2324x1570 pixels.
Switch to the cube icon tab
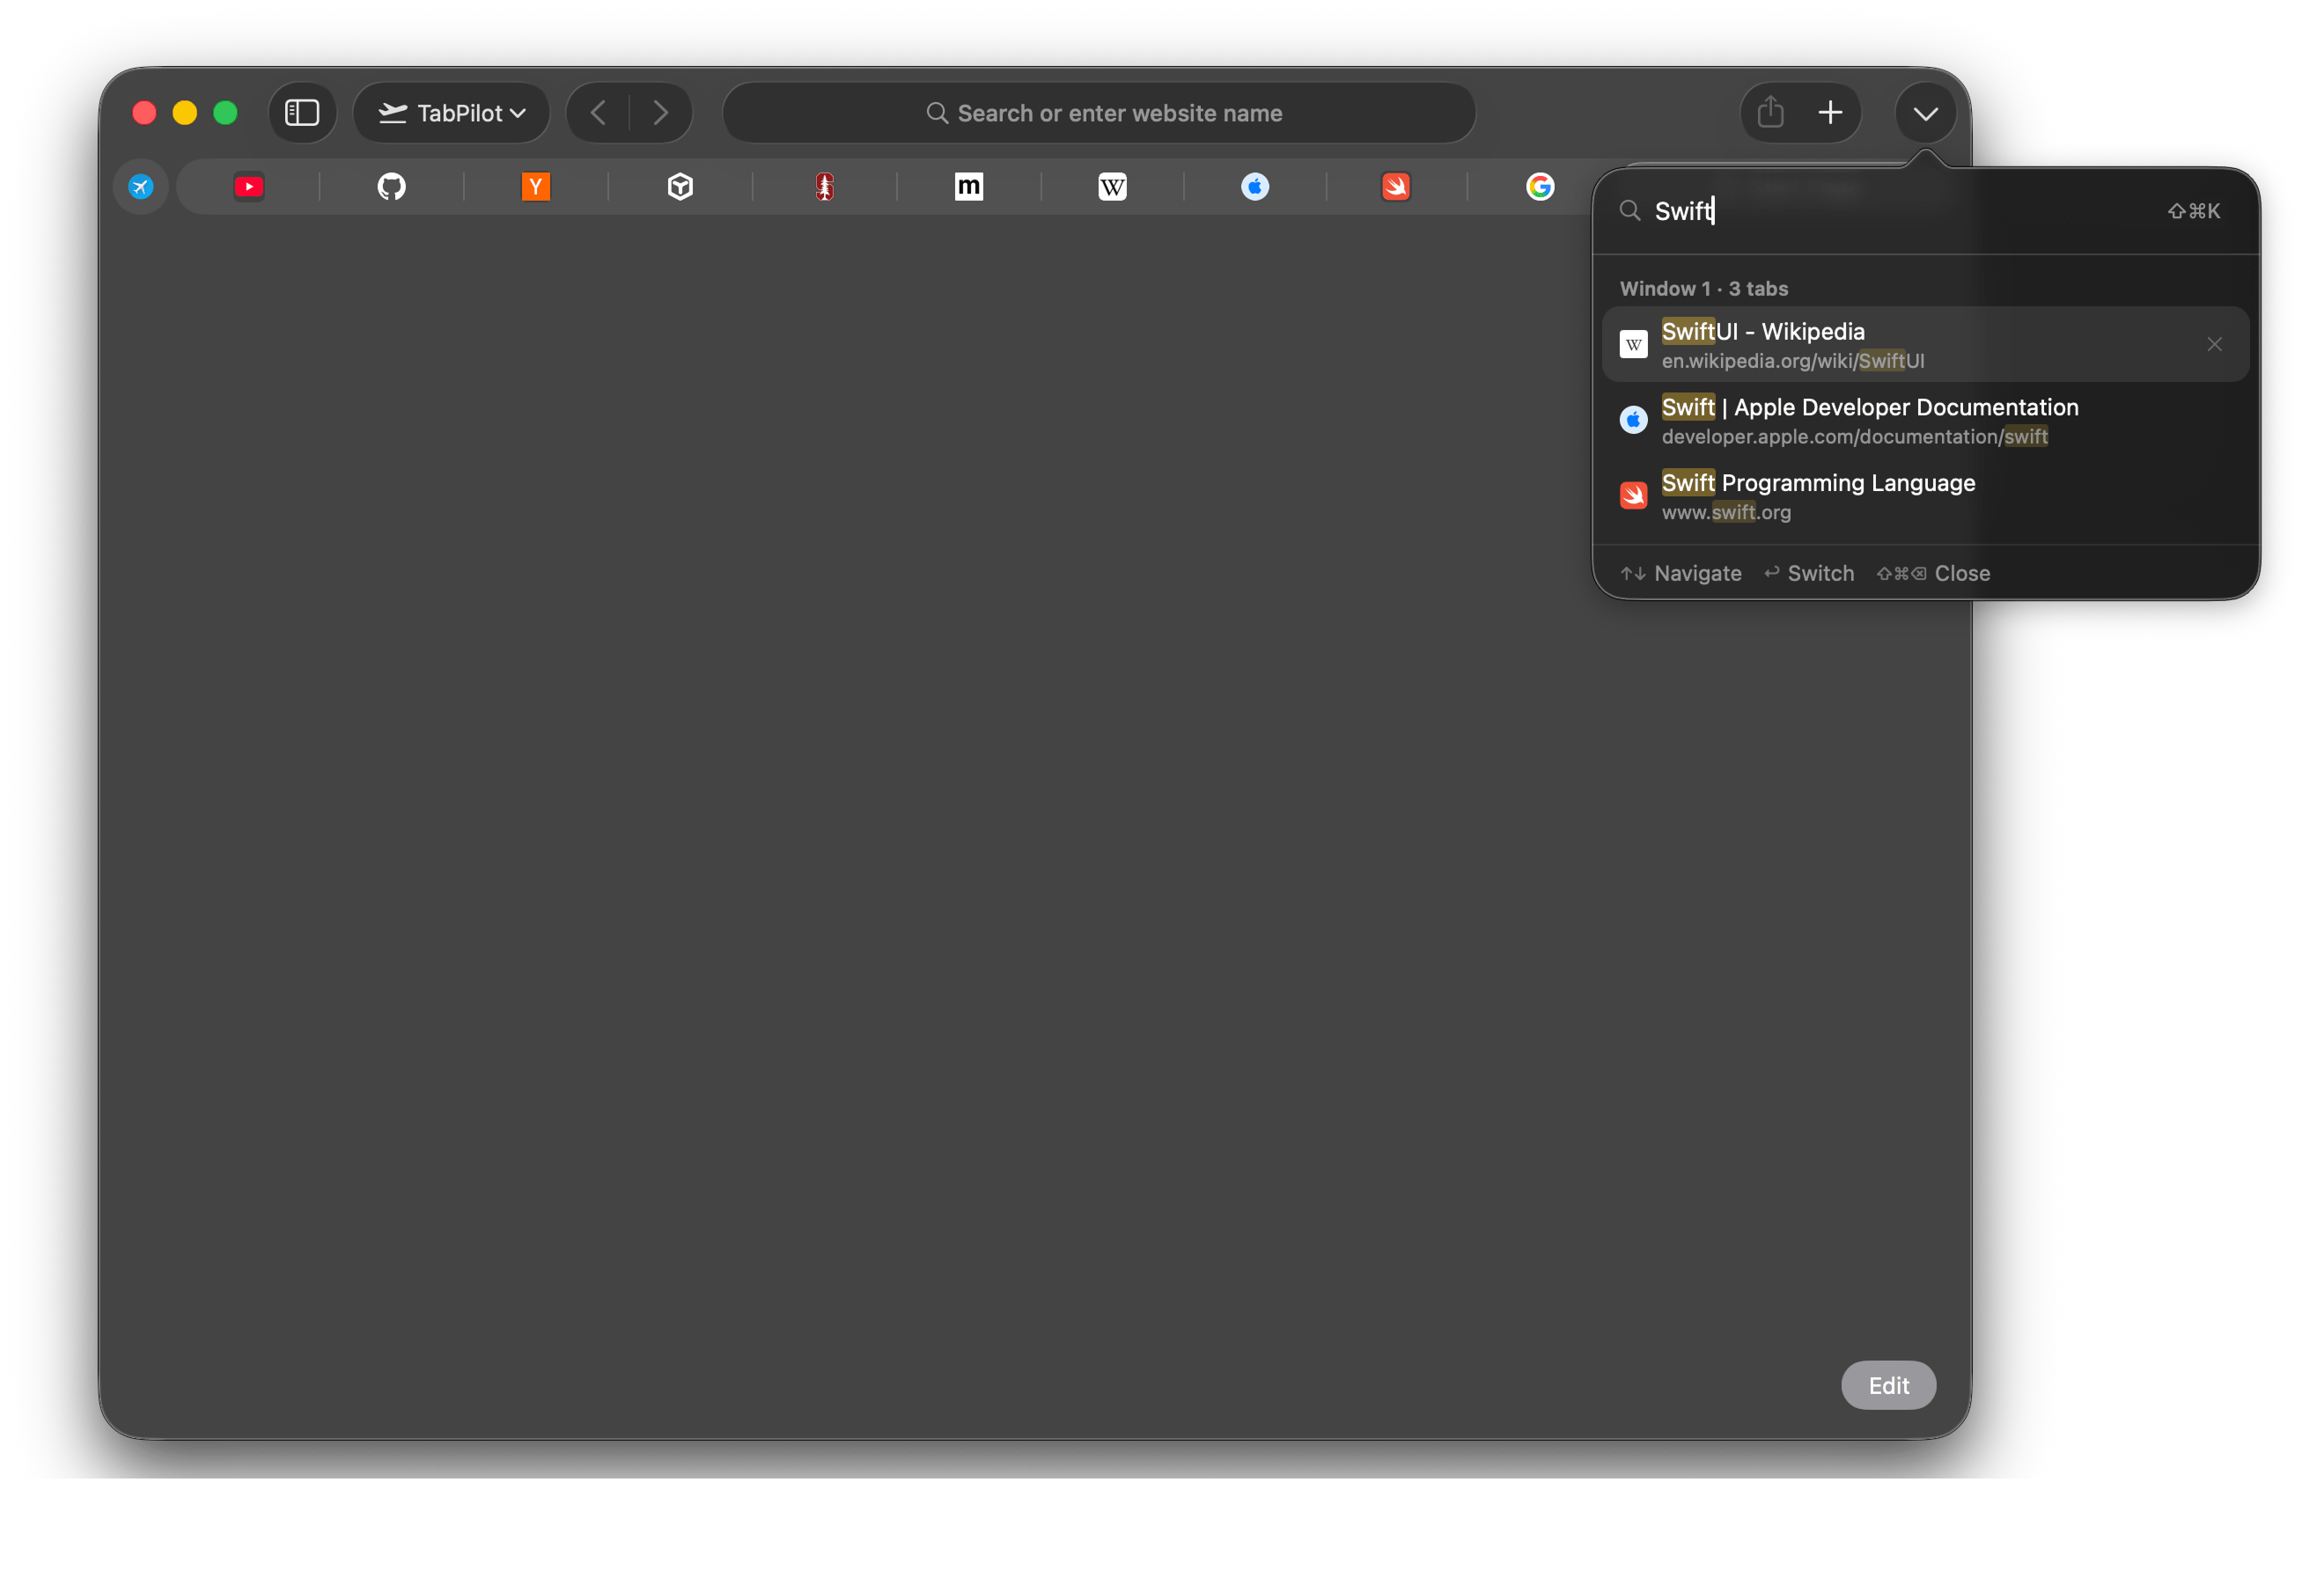pyautogui.click(x=680, y=187)
